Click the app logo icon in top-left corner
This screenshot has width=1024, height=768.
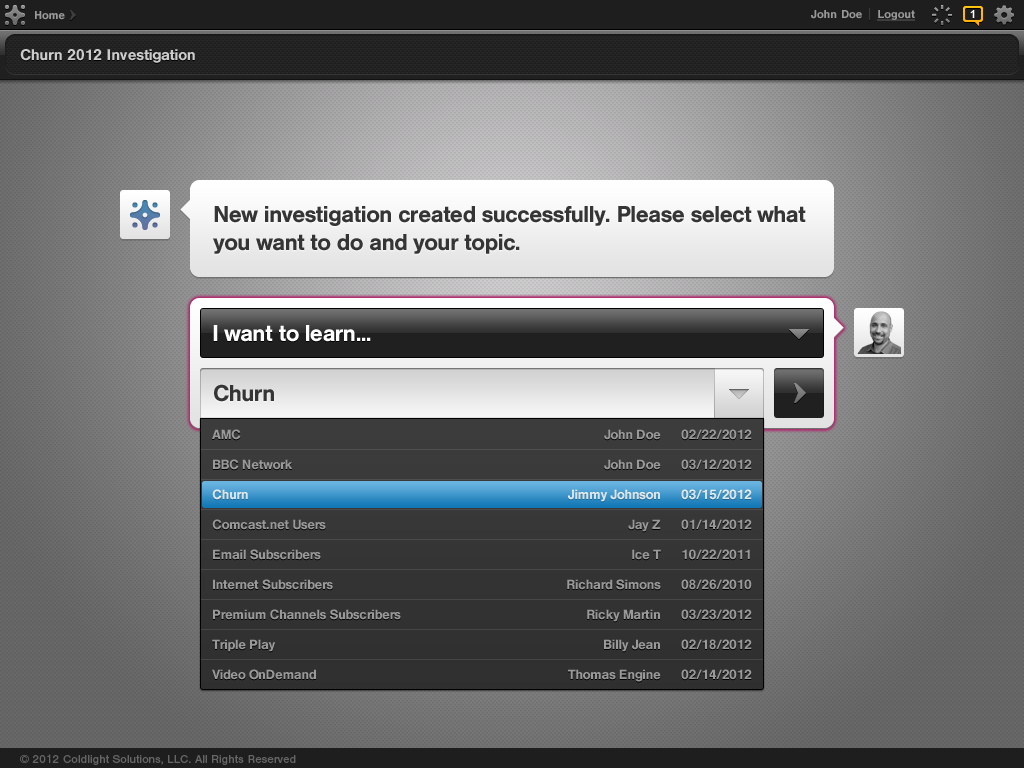pos(15,15)
